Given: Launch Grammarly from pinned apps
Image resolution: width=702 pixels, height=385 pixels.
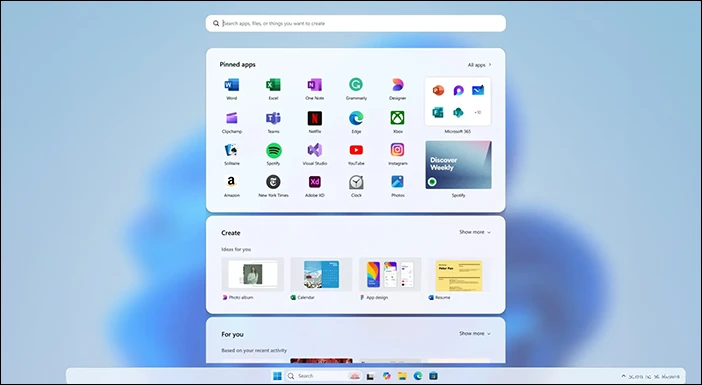Looking at the screenshot, I should coord(356,84).
